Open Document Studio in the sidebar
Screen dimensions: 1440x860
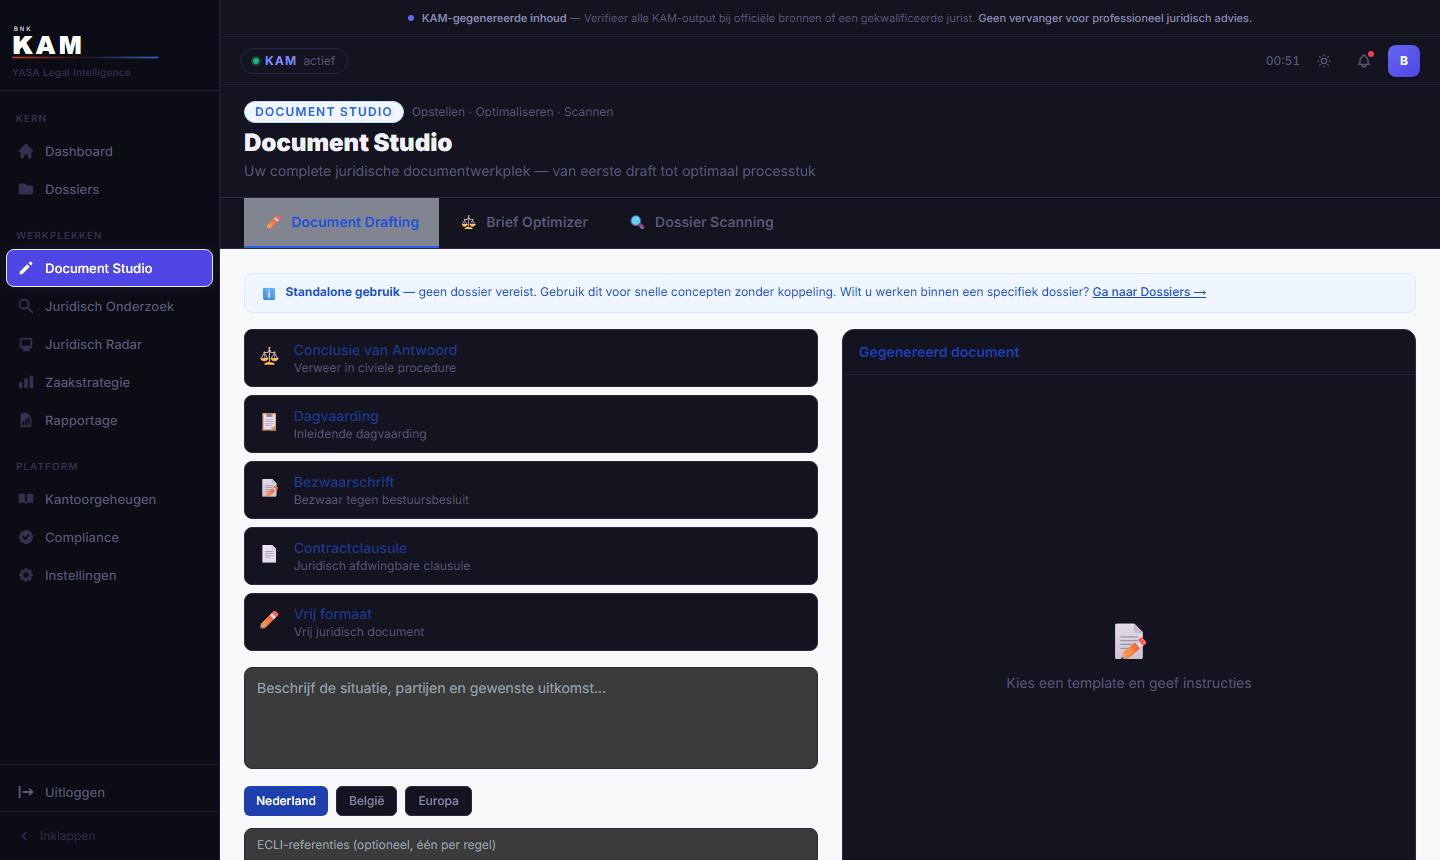point(109,268)
